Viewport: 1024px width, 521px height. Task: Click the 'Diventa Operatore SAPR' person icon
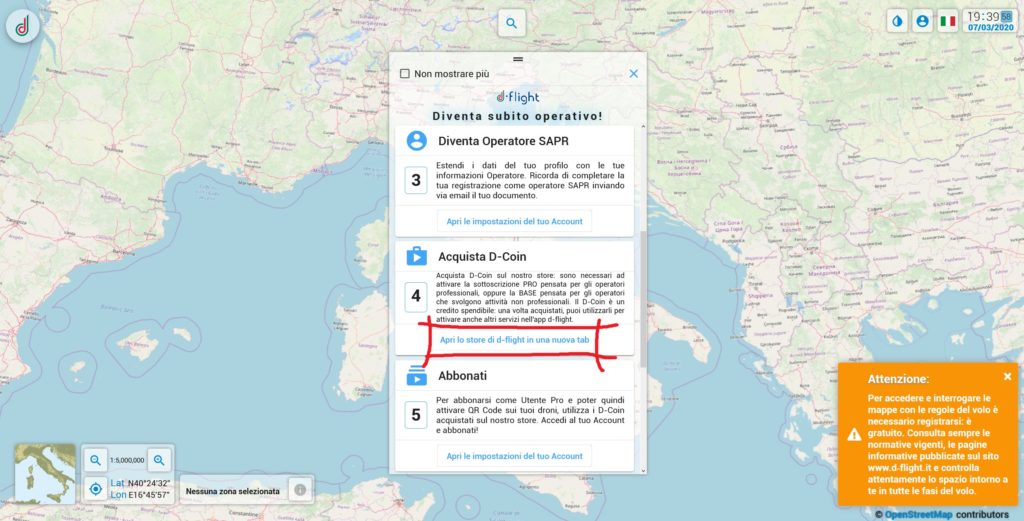(417, 140)
